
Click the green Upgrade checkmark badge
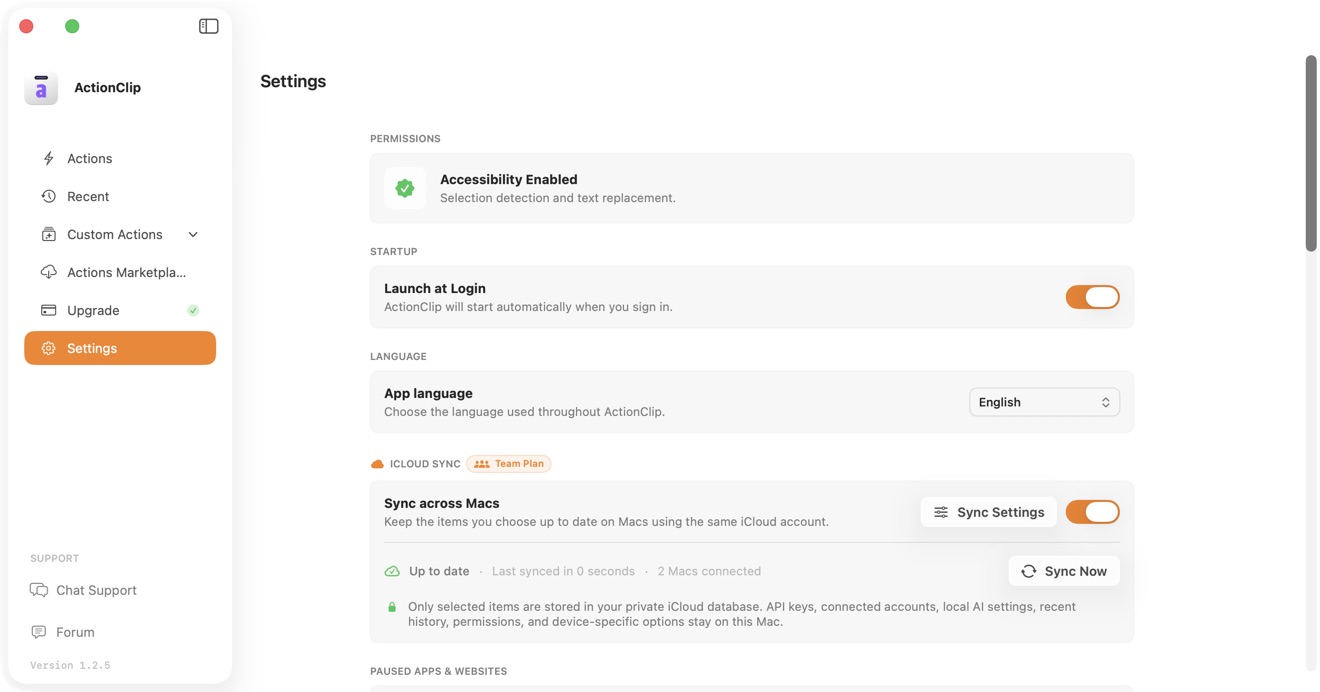(193, 310)
